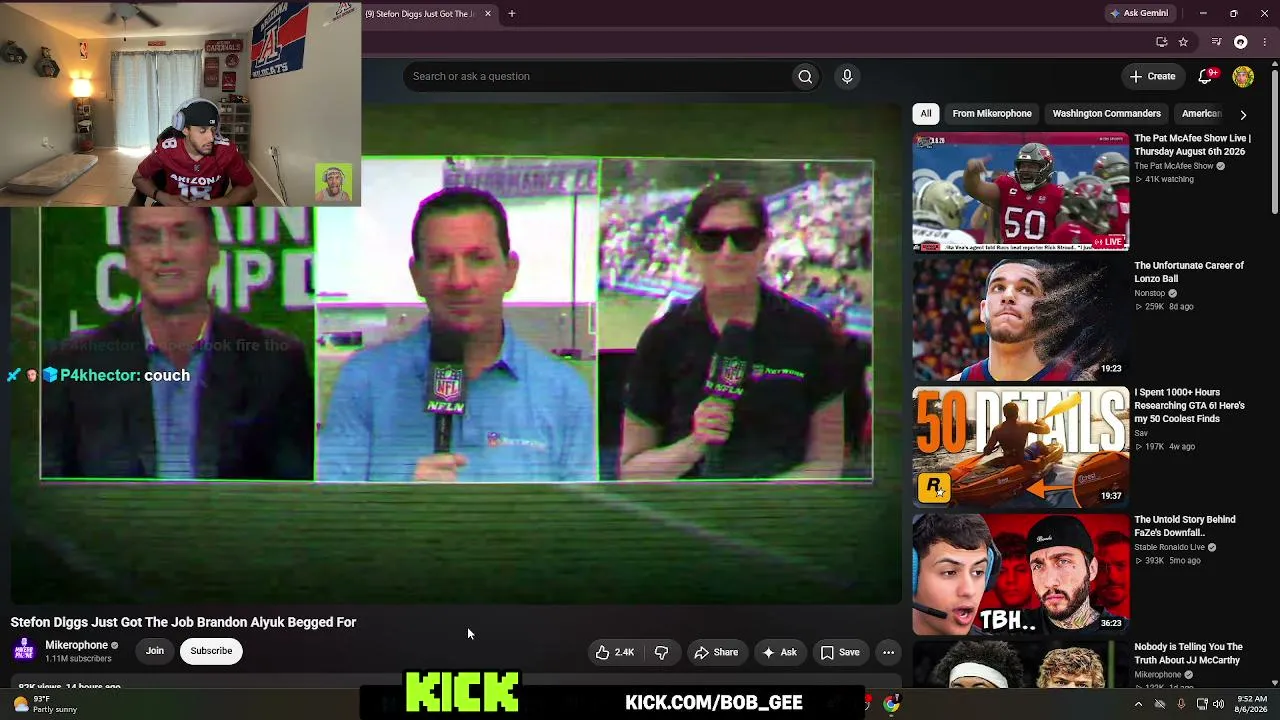Open the Pat McAfee Show live thumbnail

pos(1020,192)
